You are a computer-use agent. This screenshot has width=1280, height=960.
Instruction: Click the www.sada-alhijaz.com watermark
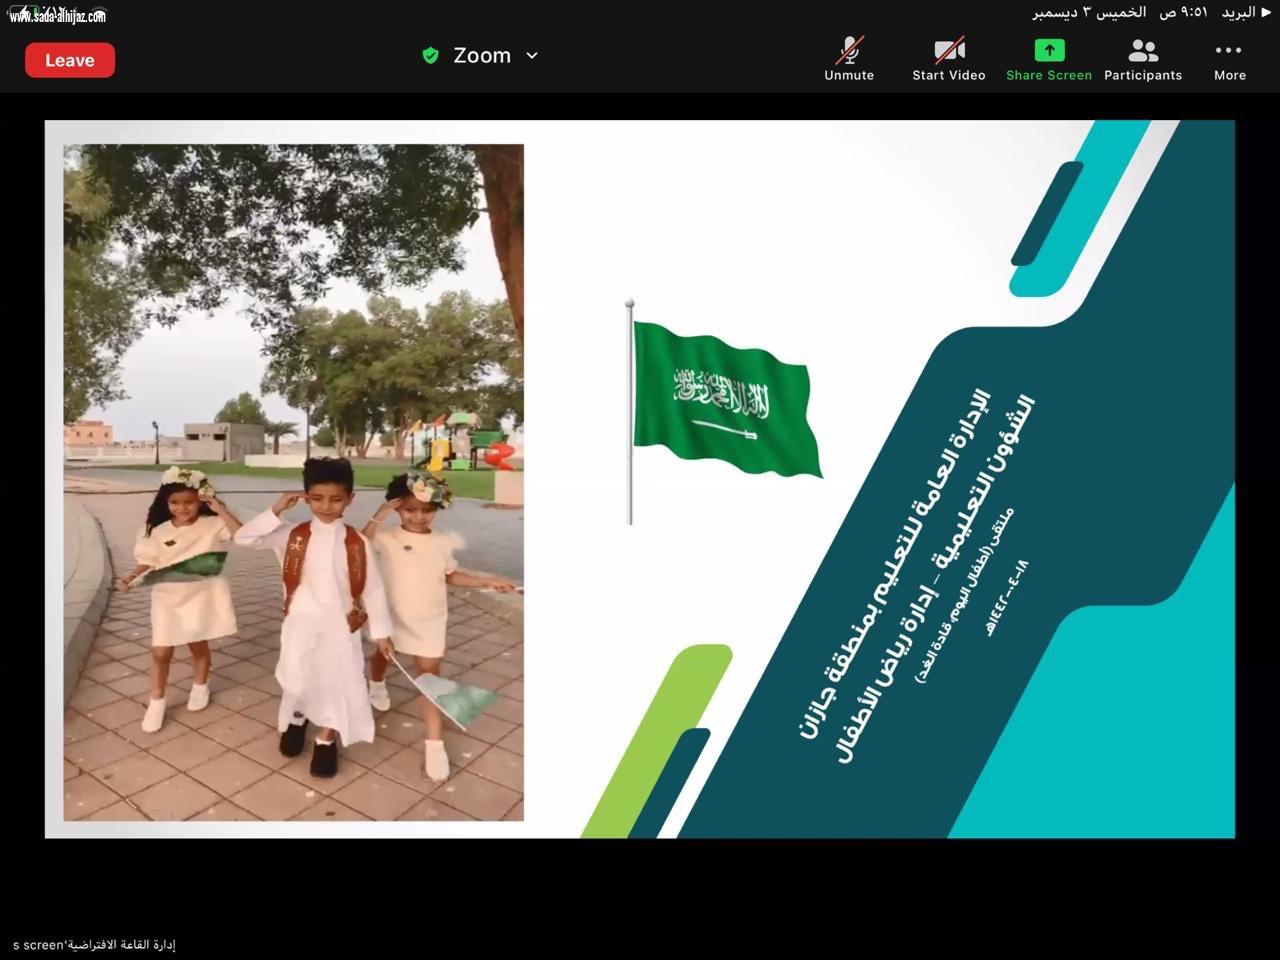(x=57, y=16)
